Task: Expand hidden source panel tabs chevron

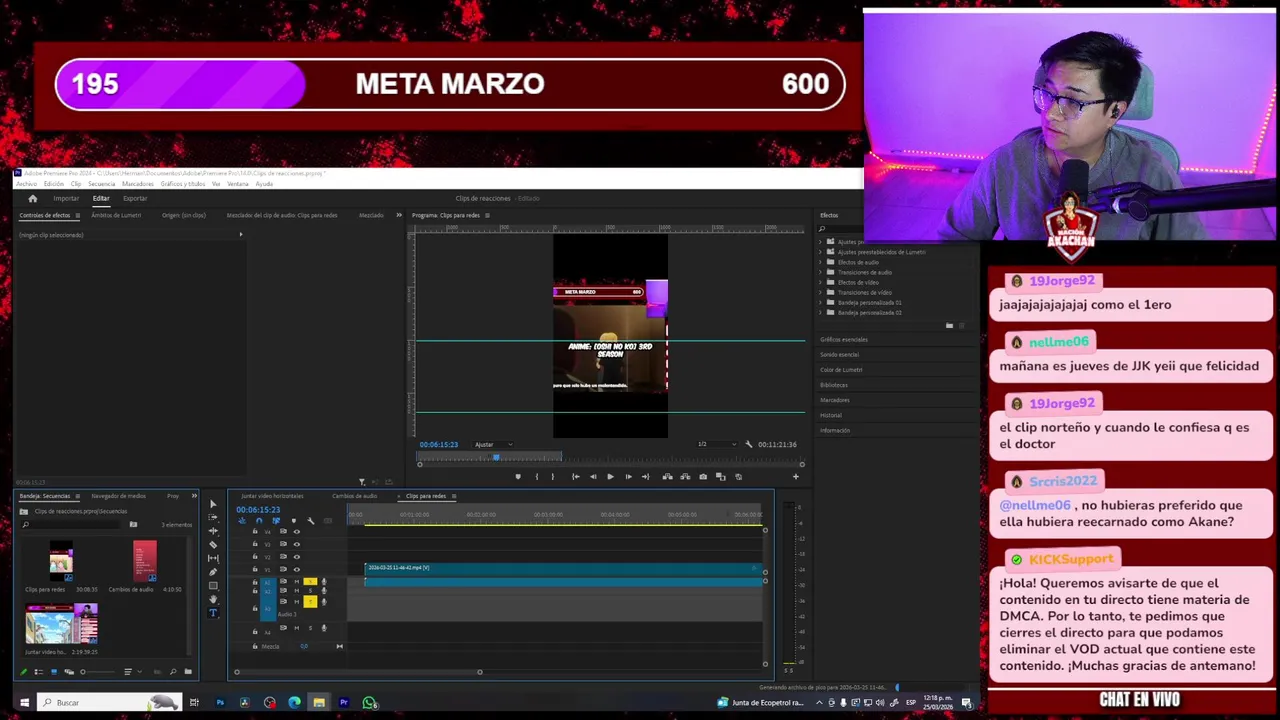Action: coord(399,215)
